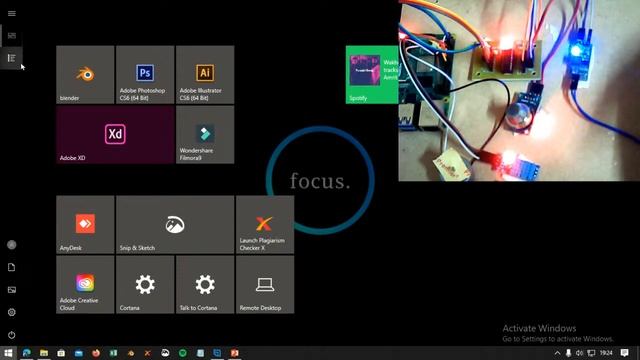Viewport: 640px width, 360px height.
Task: Open the Pictures shortcut in the Start sidebar
Action: tap(11, 290)
